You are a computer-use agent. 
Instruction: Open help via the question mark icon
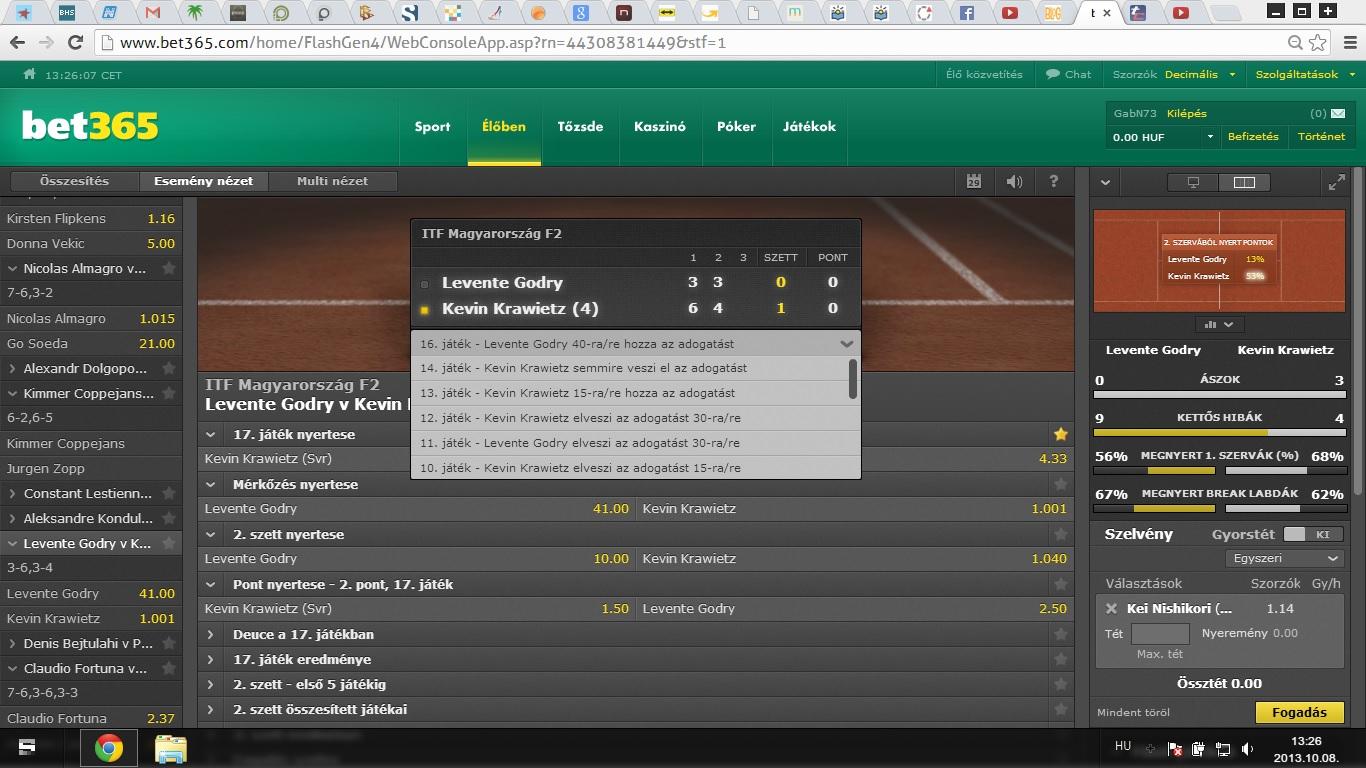[1054, 181]
